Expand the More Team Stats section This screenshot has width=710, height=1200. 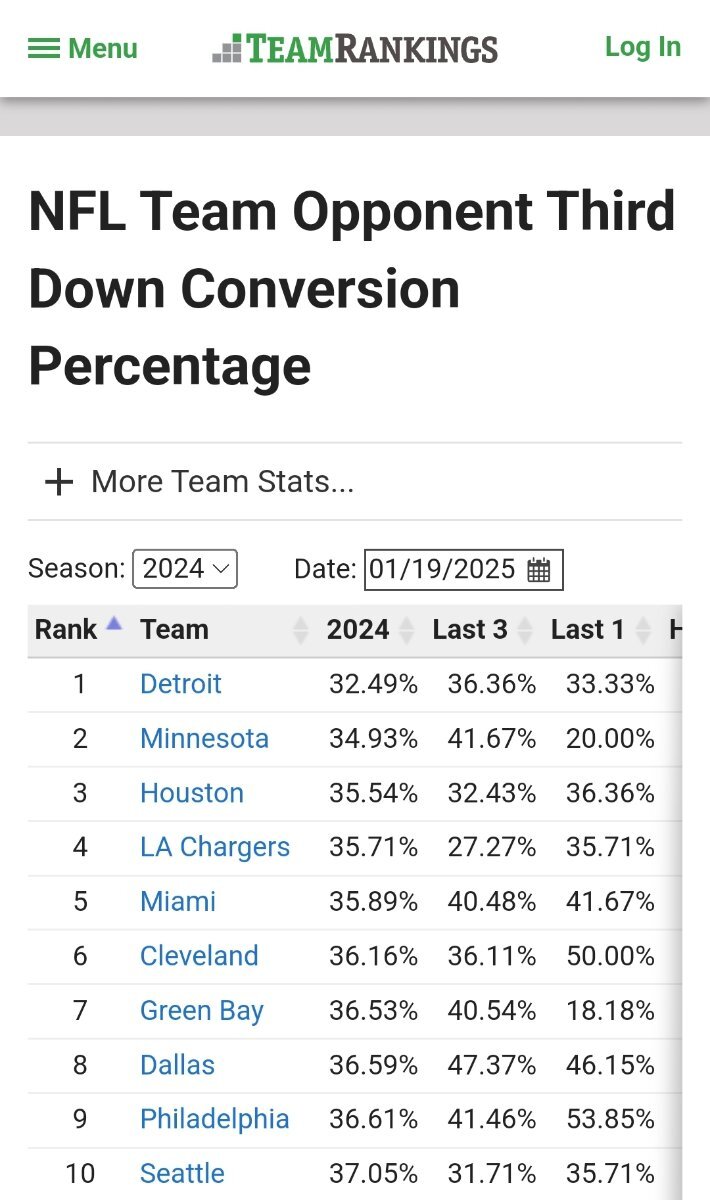coord(222,482)
